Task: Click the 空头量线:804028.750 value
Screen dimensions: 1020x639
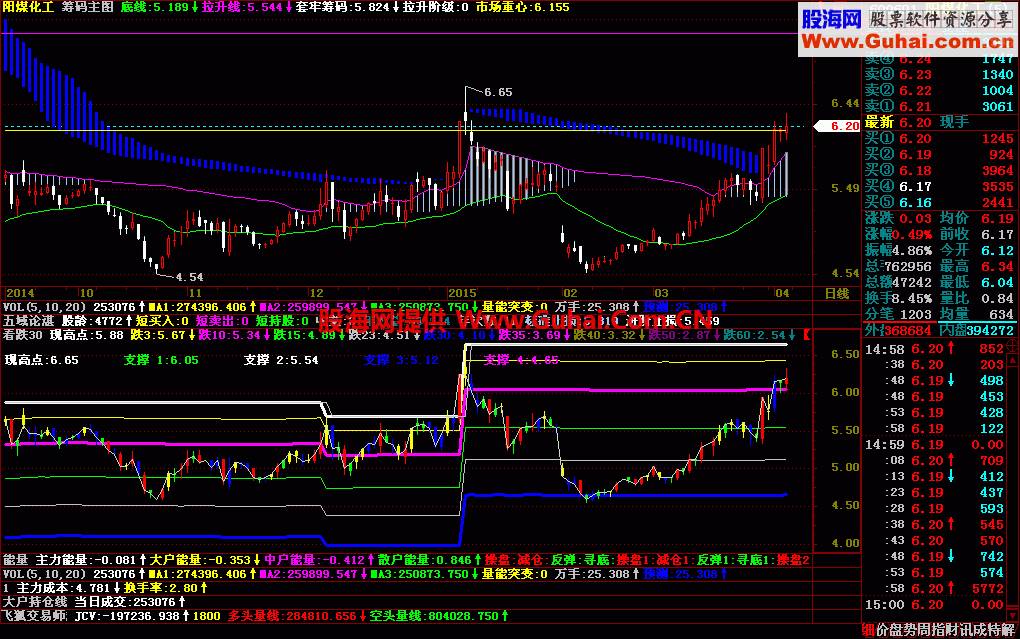Action: click(434, 616)
